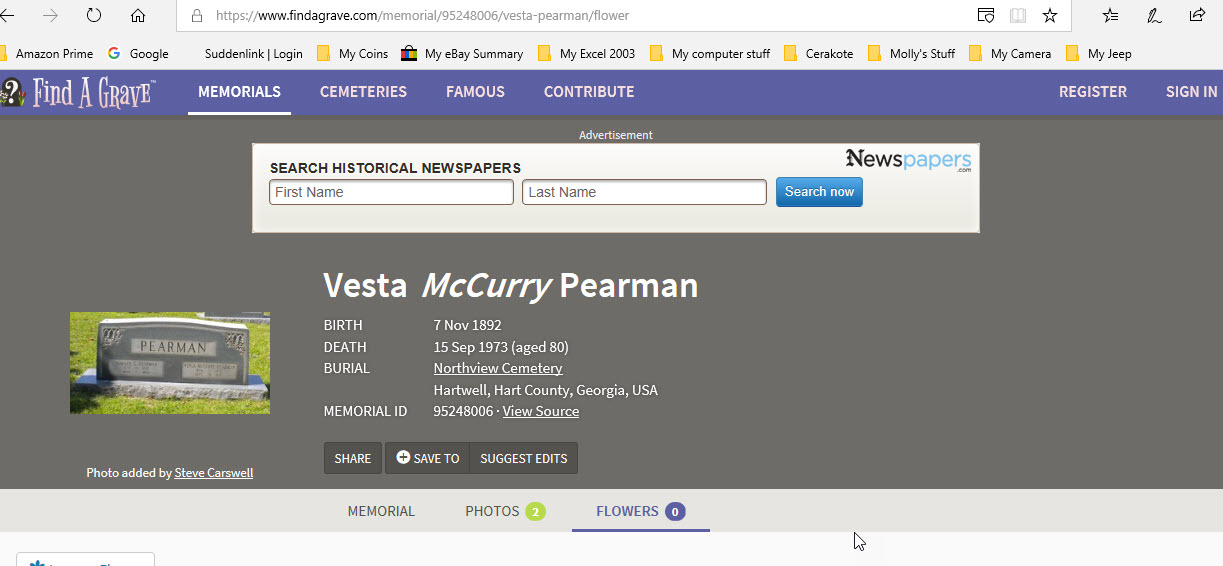1223x566 pixels.
Task: Open the tracking prevention icon in address bar
Action: 986,16
